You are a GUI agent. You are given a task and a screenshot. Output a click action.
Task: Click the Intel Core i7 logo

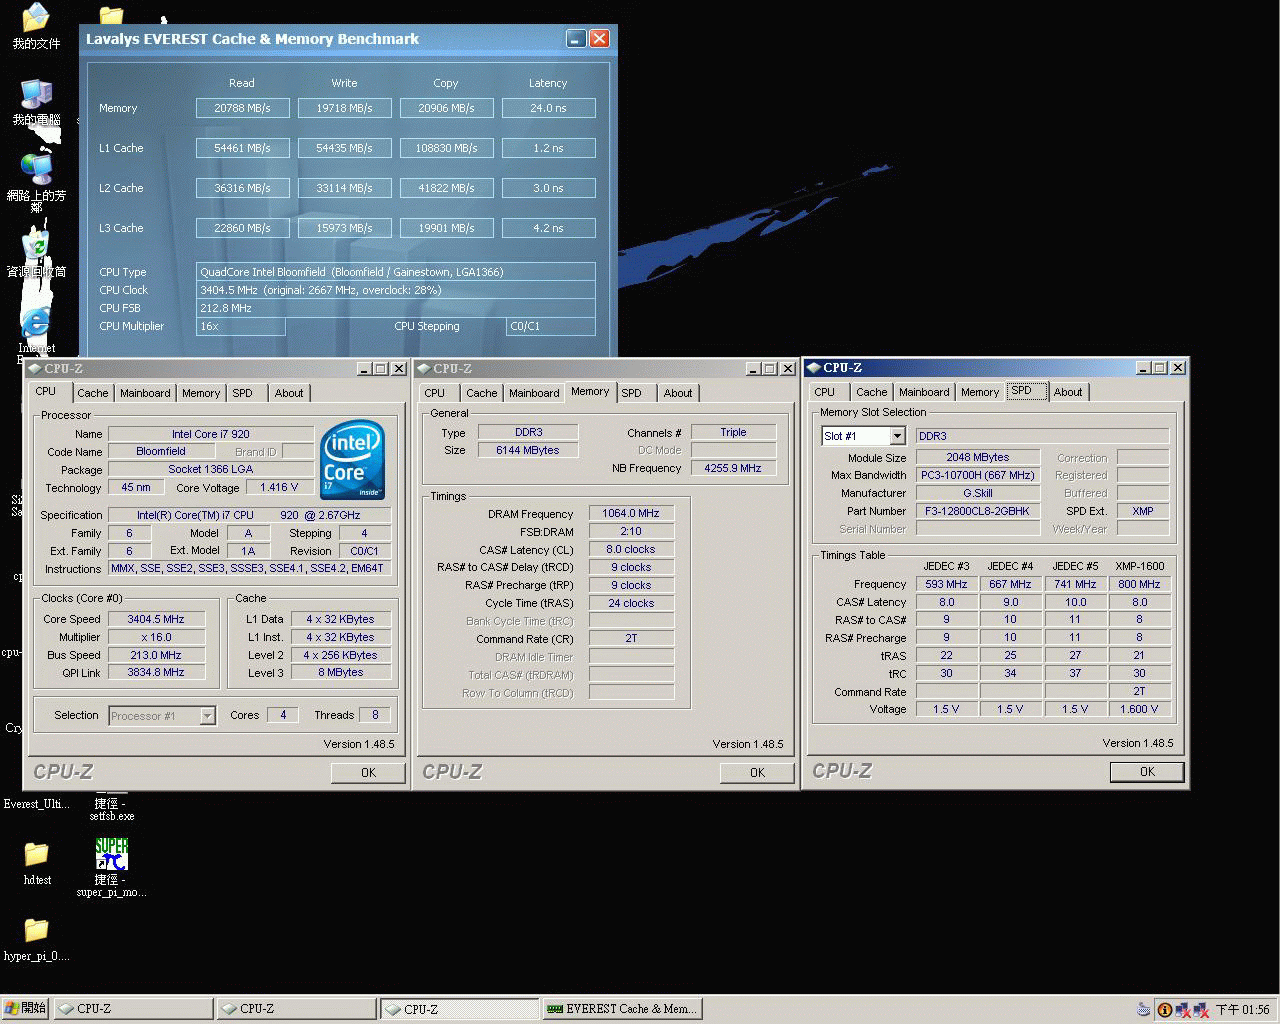(352, 461)
